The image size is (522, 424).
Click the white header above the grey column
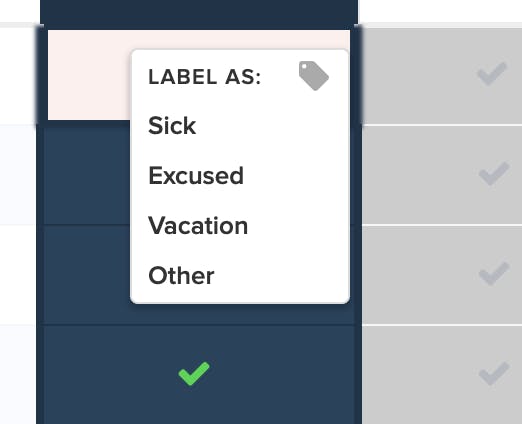[440, 11]
